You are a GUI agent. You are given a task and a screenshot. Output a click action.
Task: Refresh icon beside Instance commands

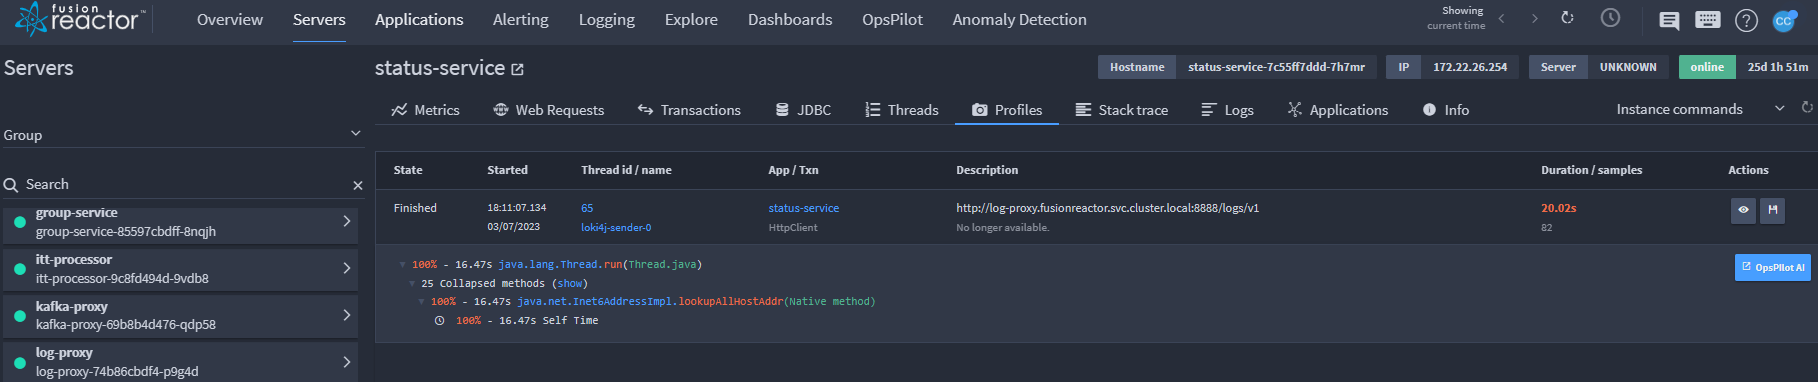pyautogui.click(x=1807, y=108)
